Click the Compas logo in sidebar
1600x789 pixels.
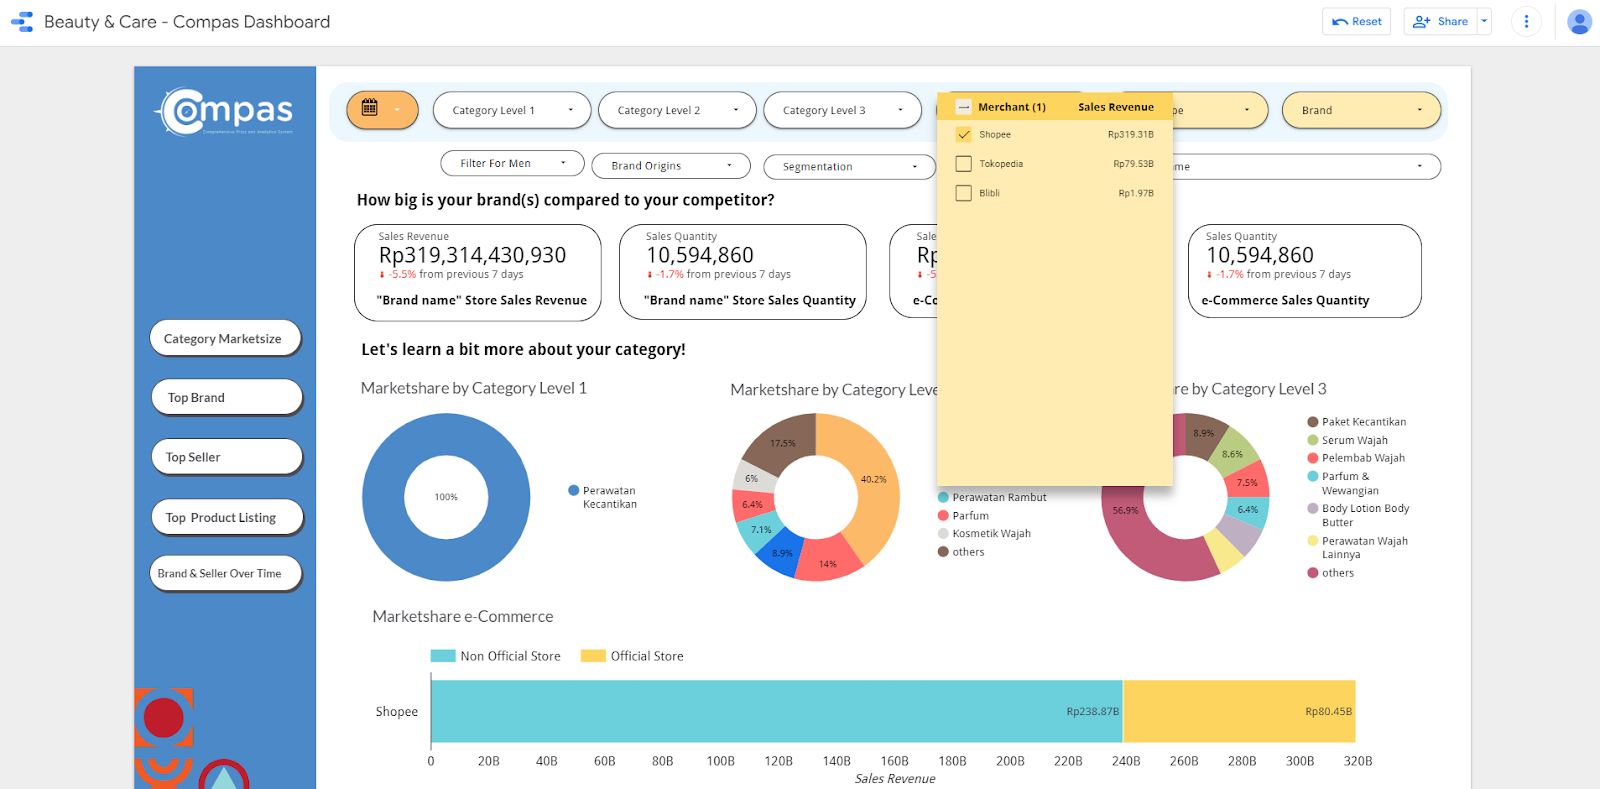click(225, 111)
